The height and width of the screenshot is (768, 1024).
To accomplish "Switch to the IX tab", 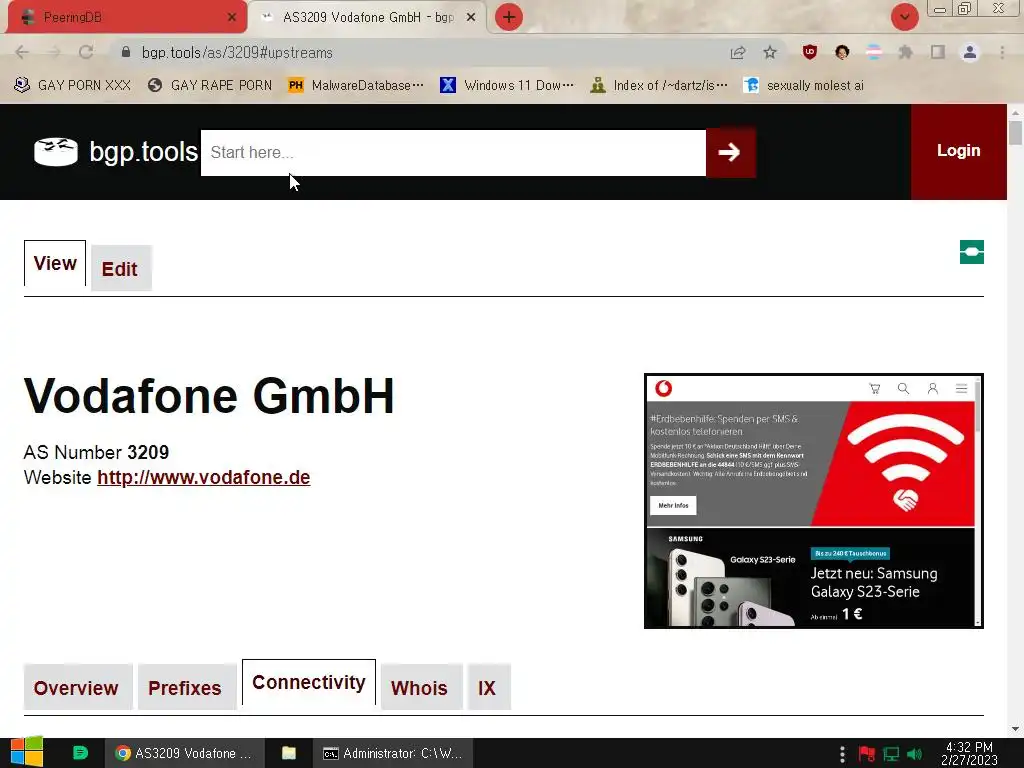I will [x=488, y=687].
